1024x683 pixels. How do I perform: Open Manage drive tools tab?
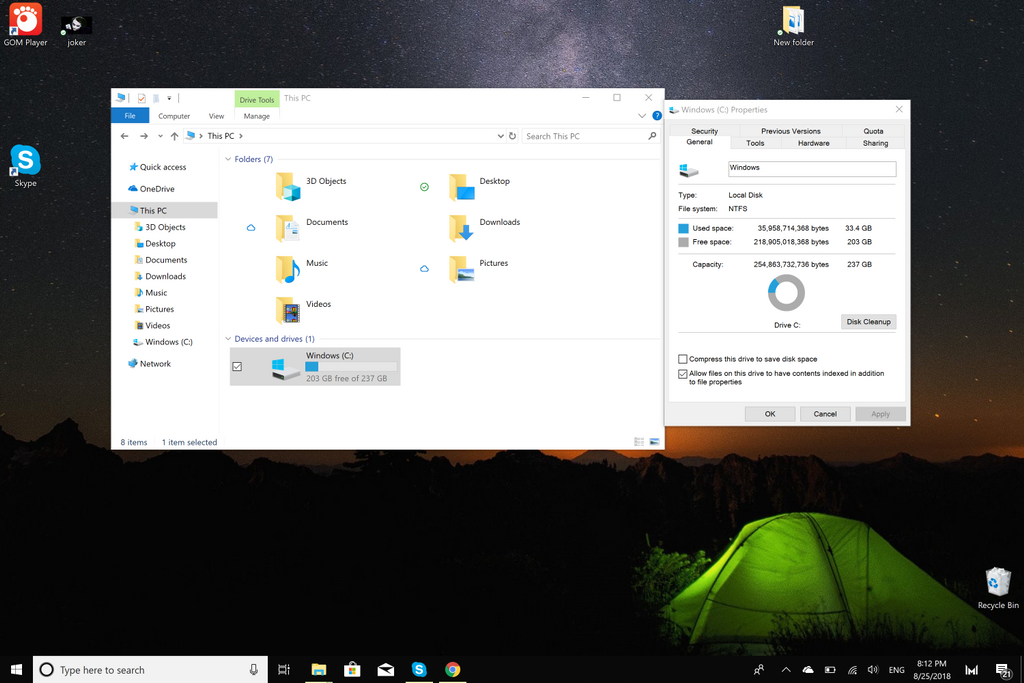[257, 116]
